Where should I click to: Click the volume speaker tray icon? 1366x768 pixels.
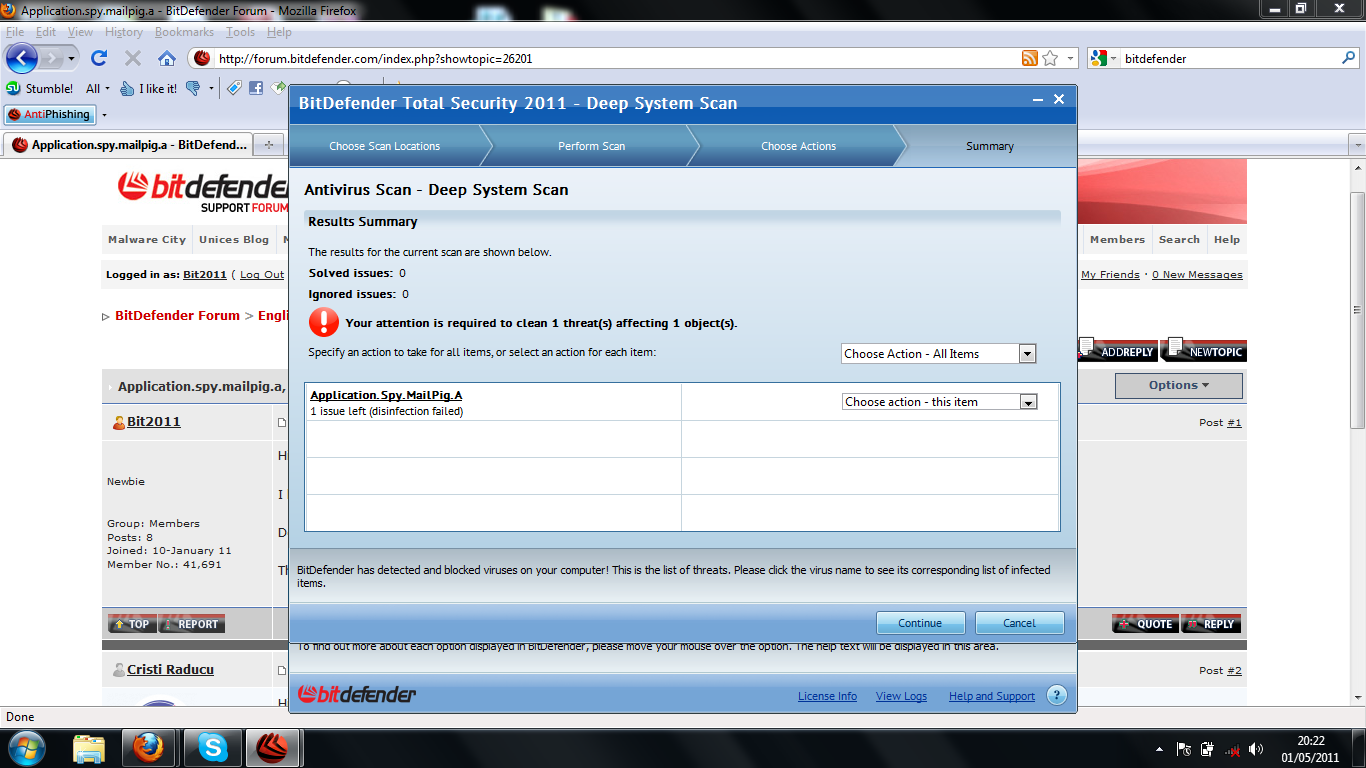pos(1257,748)
